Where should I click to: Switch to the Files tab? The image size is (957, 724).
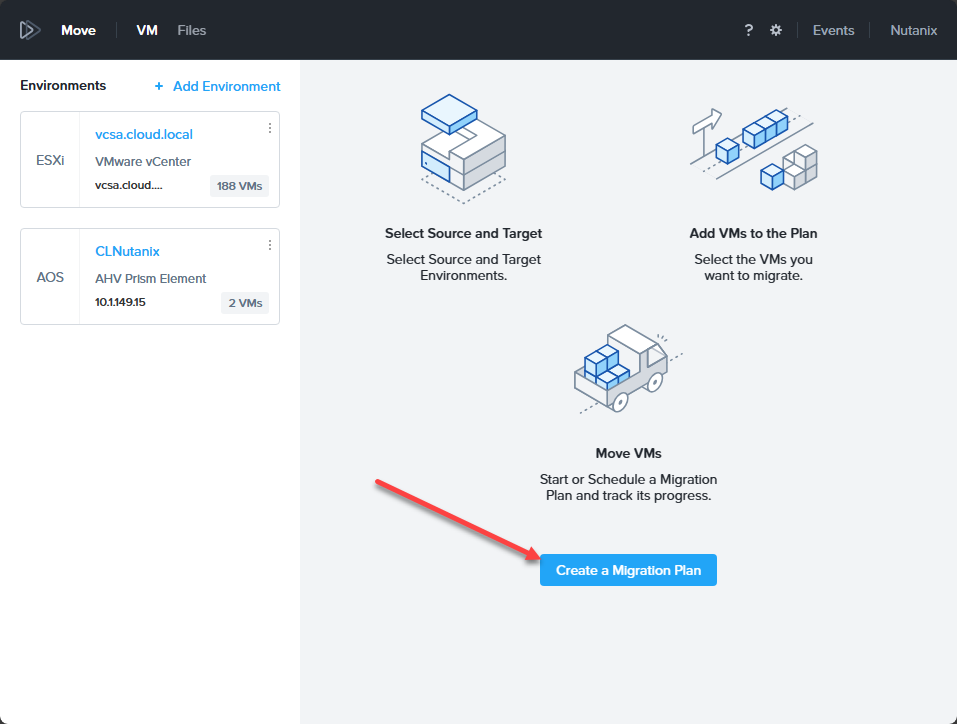192,30
